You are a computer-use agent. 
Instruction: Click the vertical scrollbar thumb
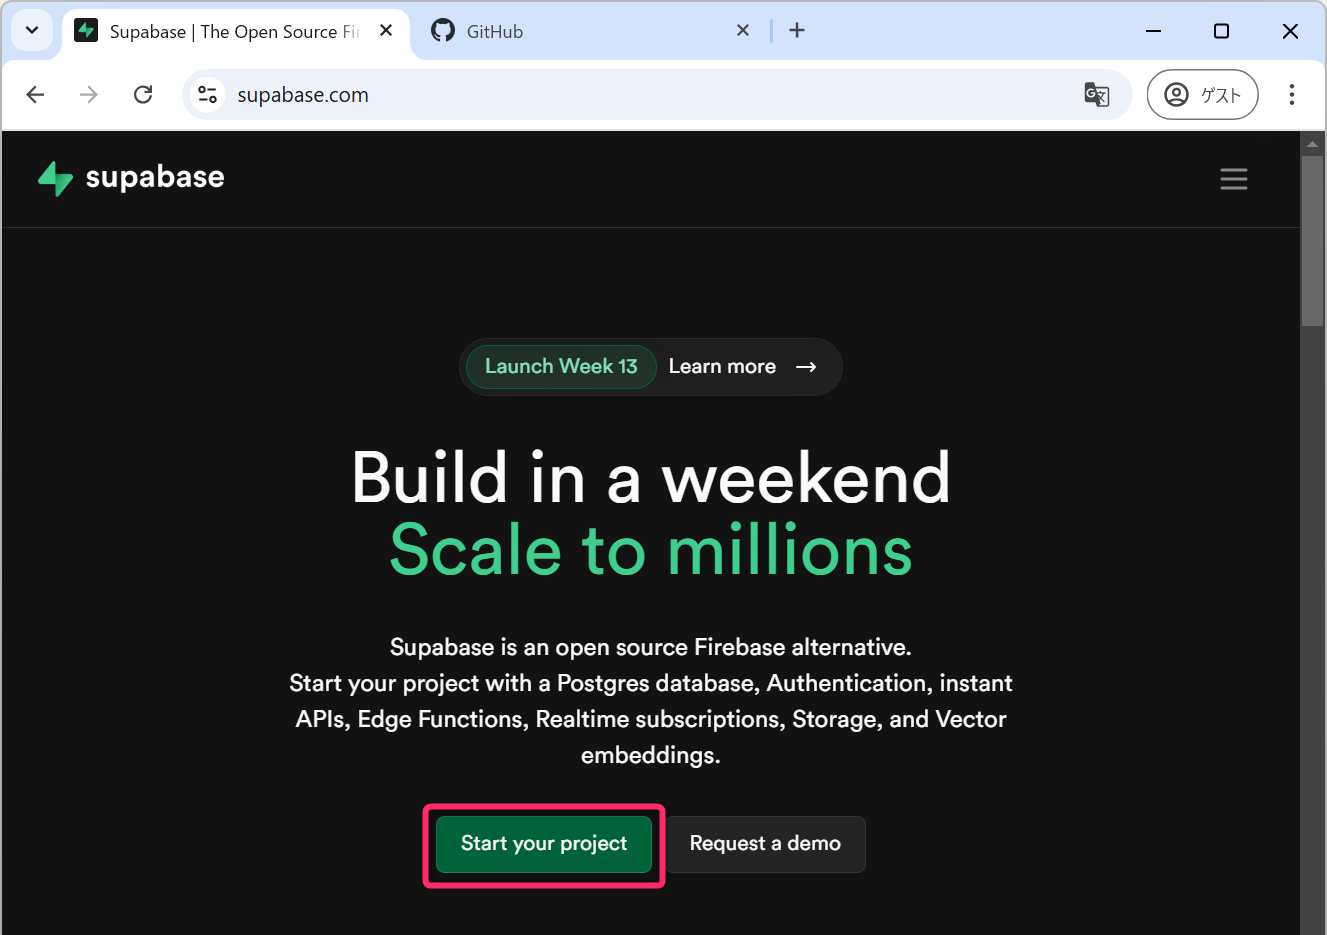coord(1312,240)
